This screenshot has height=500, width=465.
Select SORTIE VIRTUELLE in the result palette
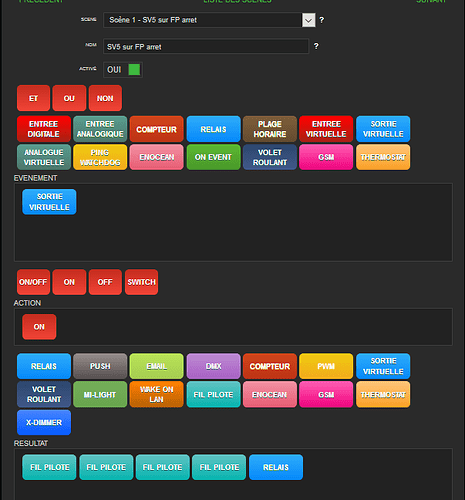click(x=383, y=366)
